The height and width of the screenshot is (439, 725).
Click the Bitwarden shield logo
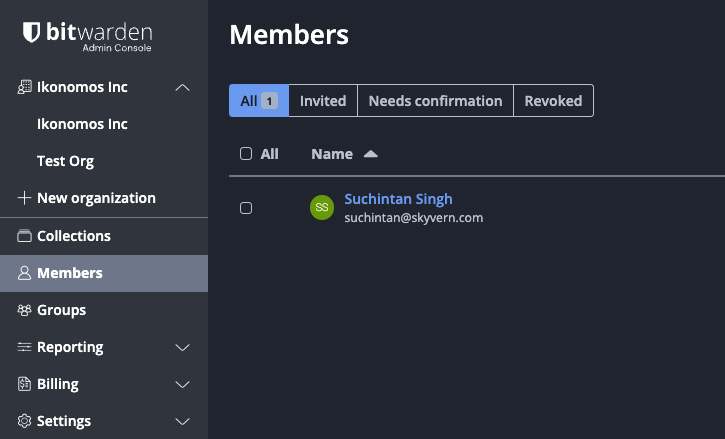tap(31, 32)
